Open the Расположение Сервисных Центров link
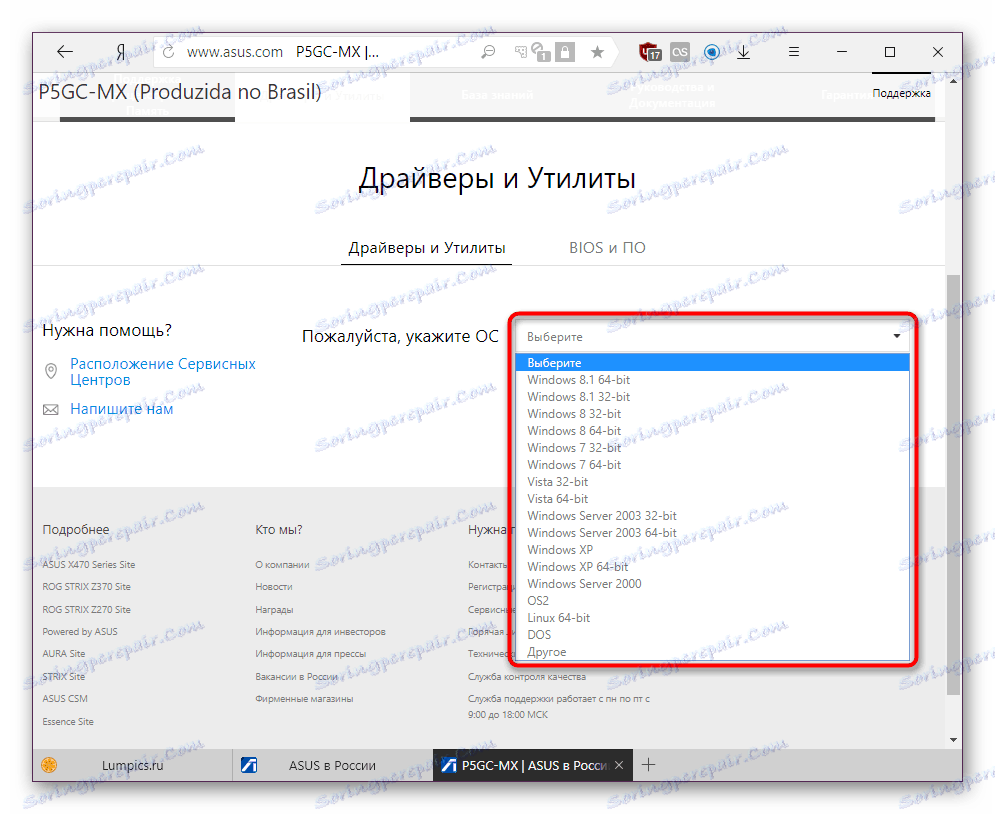Image resolution: width=995 pixels, height=814 pixels. pyautogui.click(x=162, y=372)
